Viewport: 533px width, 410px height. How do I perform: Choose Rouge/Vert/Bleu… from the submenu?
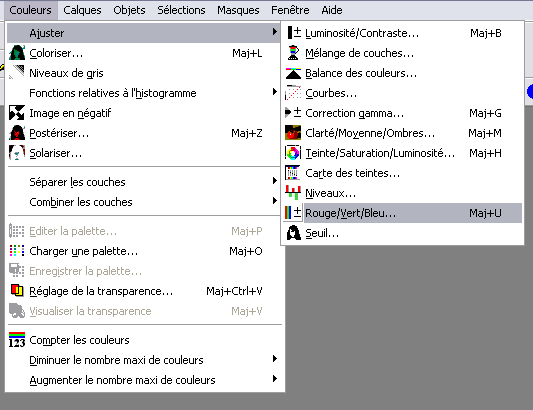(x=402, y=213)
